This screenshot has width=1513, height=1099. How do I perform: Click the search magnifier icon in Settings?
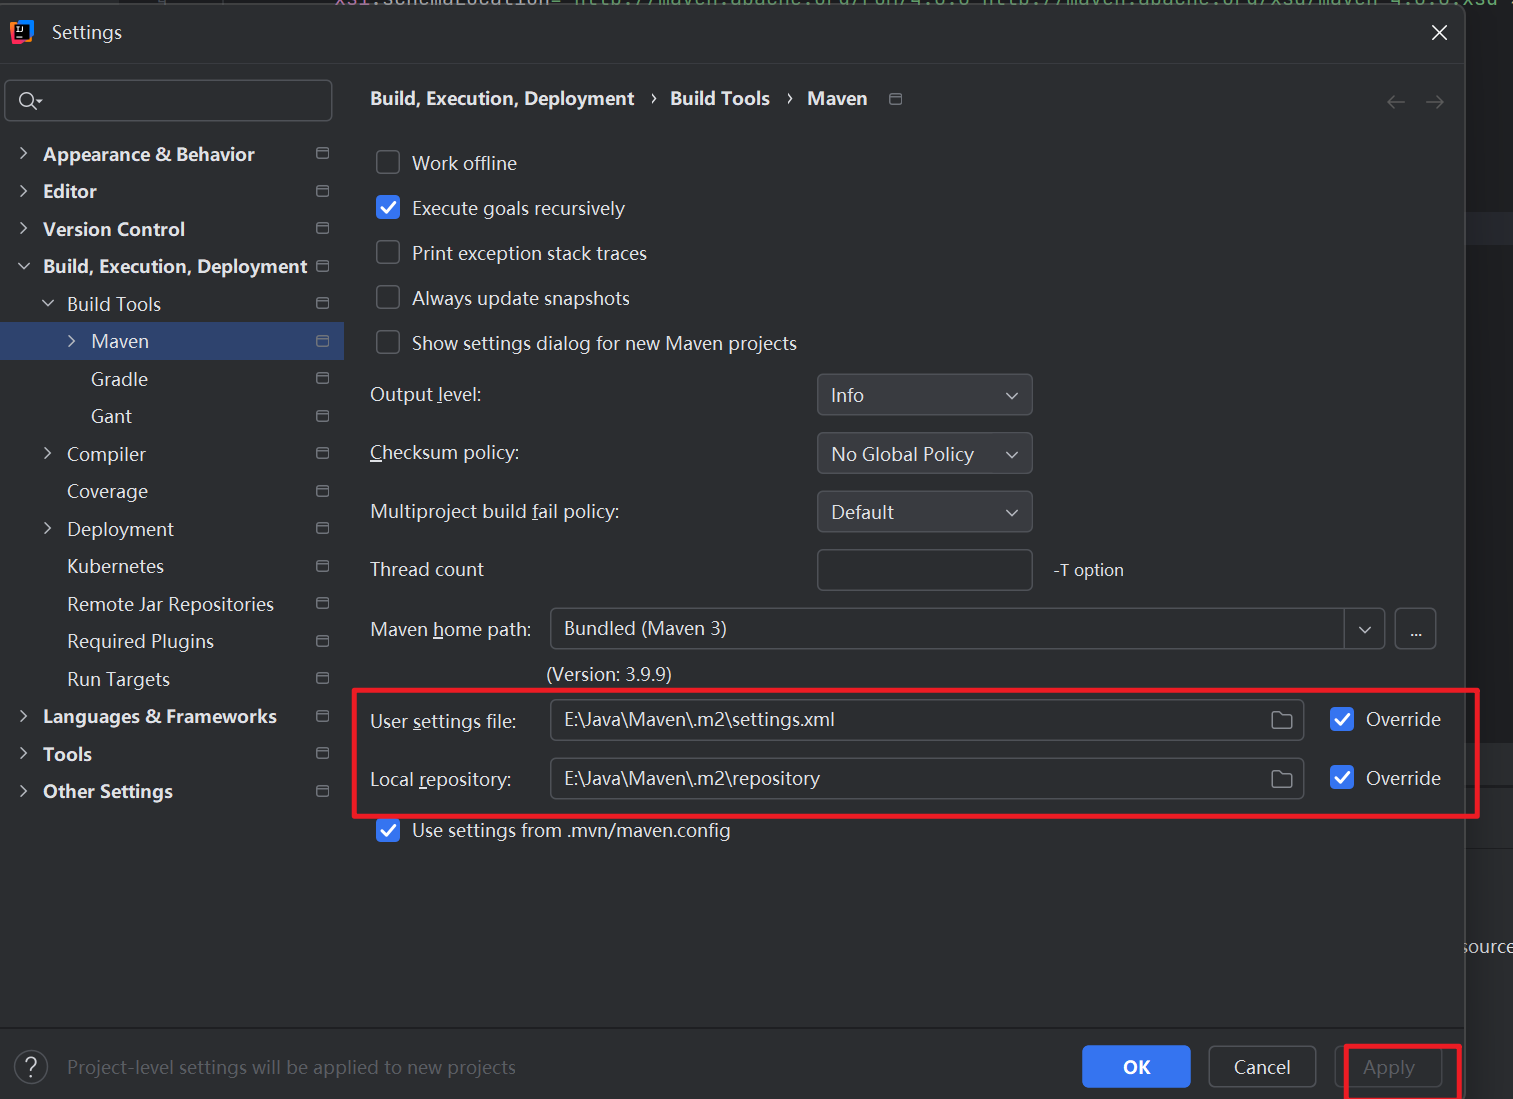pyautogui.click(x=29, y=101)
